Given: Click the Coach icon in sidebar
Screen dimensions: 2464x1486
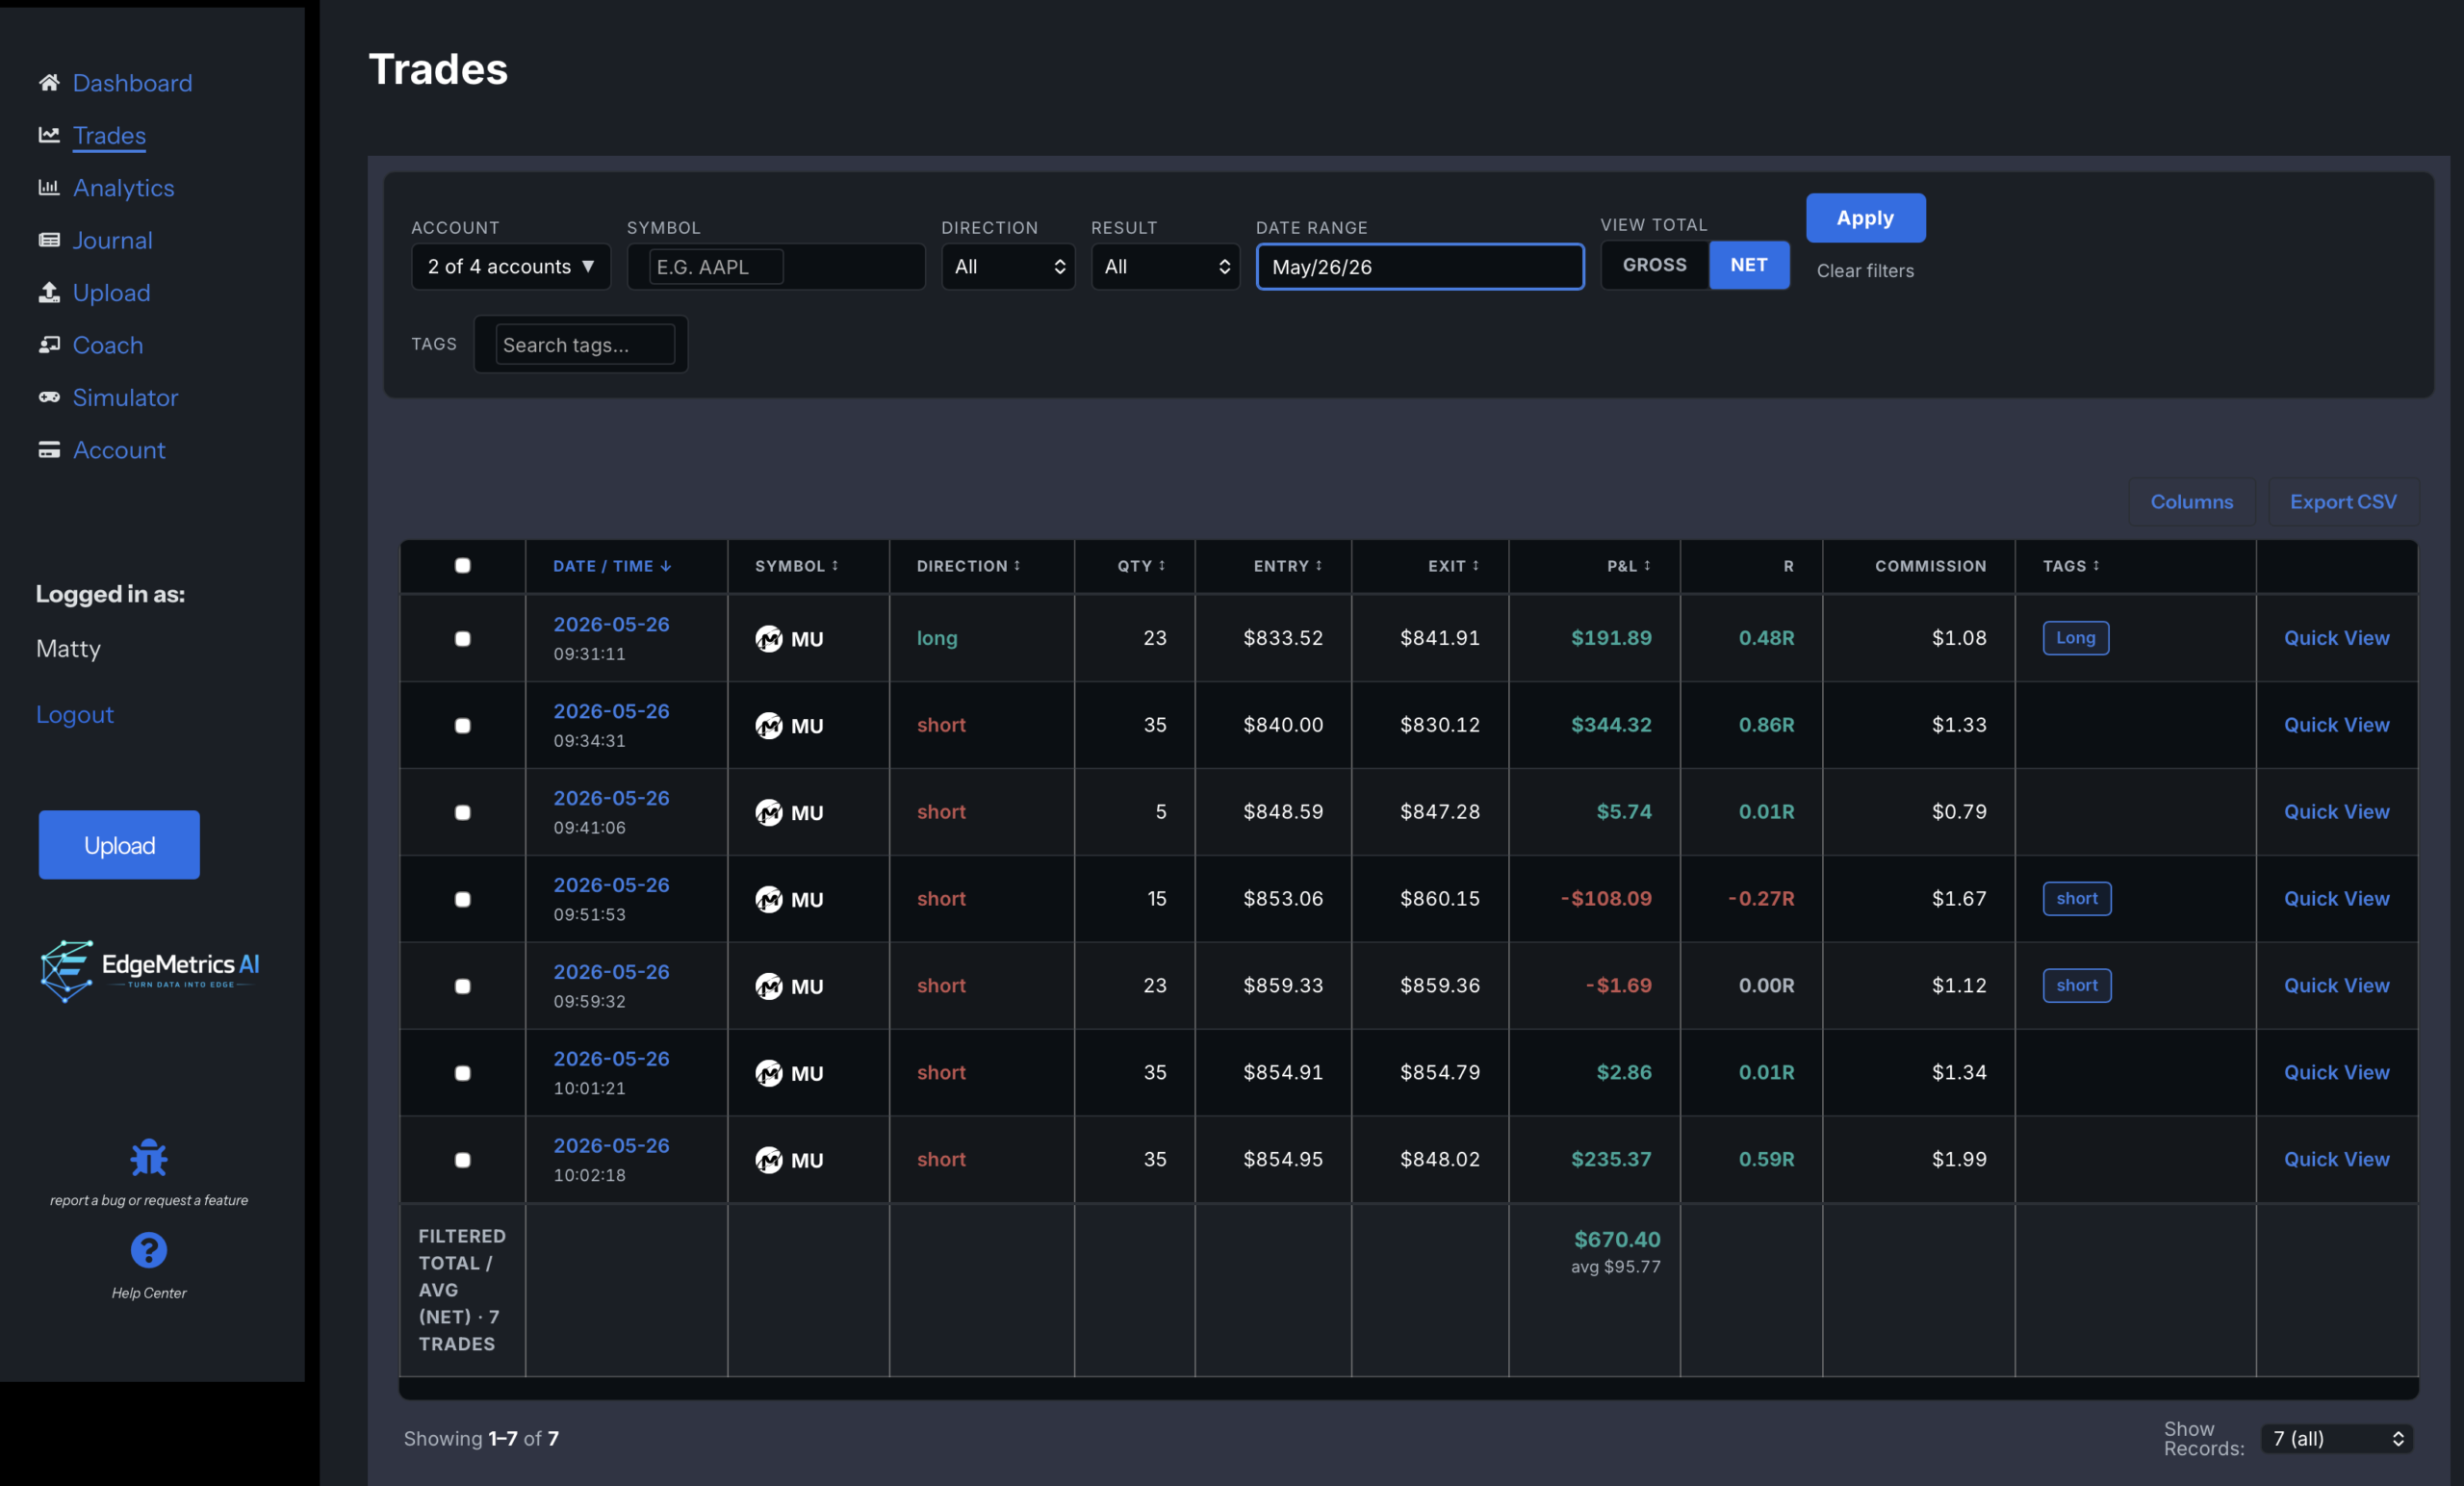Looking at the screenshot, I should pyautogui.click(x=49, y=344).
